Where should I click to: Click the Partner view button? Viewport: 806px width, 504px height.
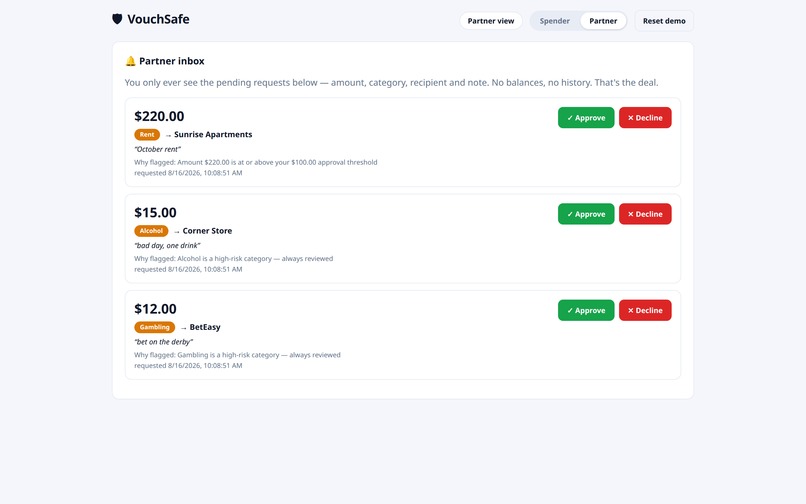point(491,21)
